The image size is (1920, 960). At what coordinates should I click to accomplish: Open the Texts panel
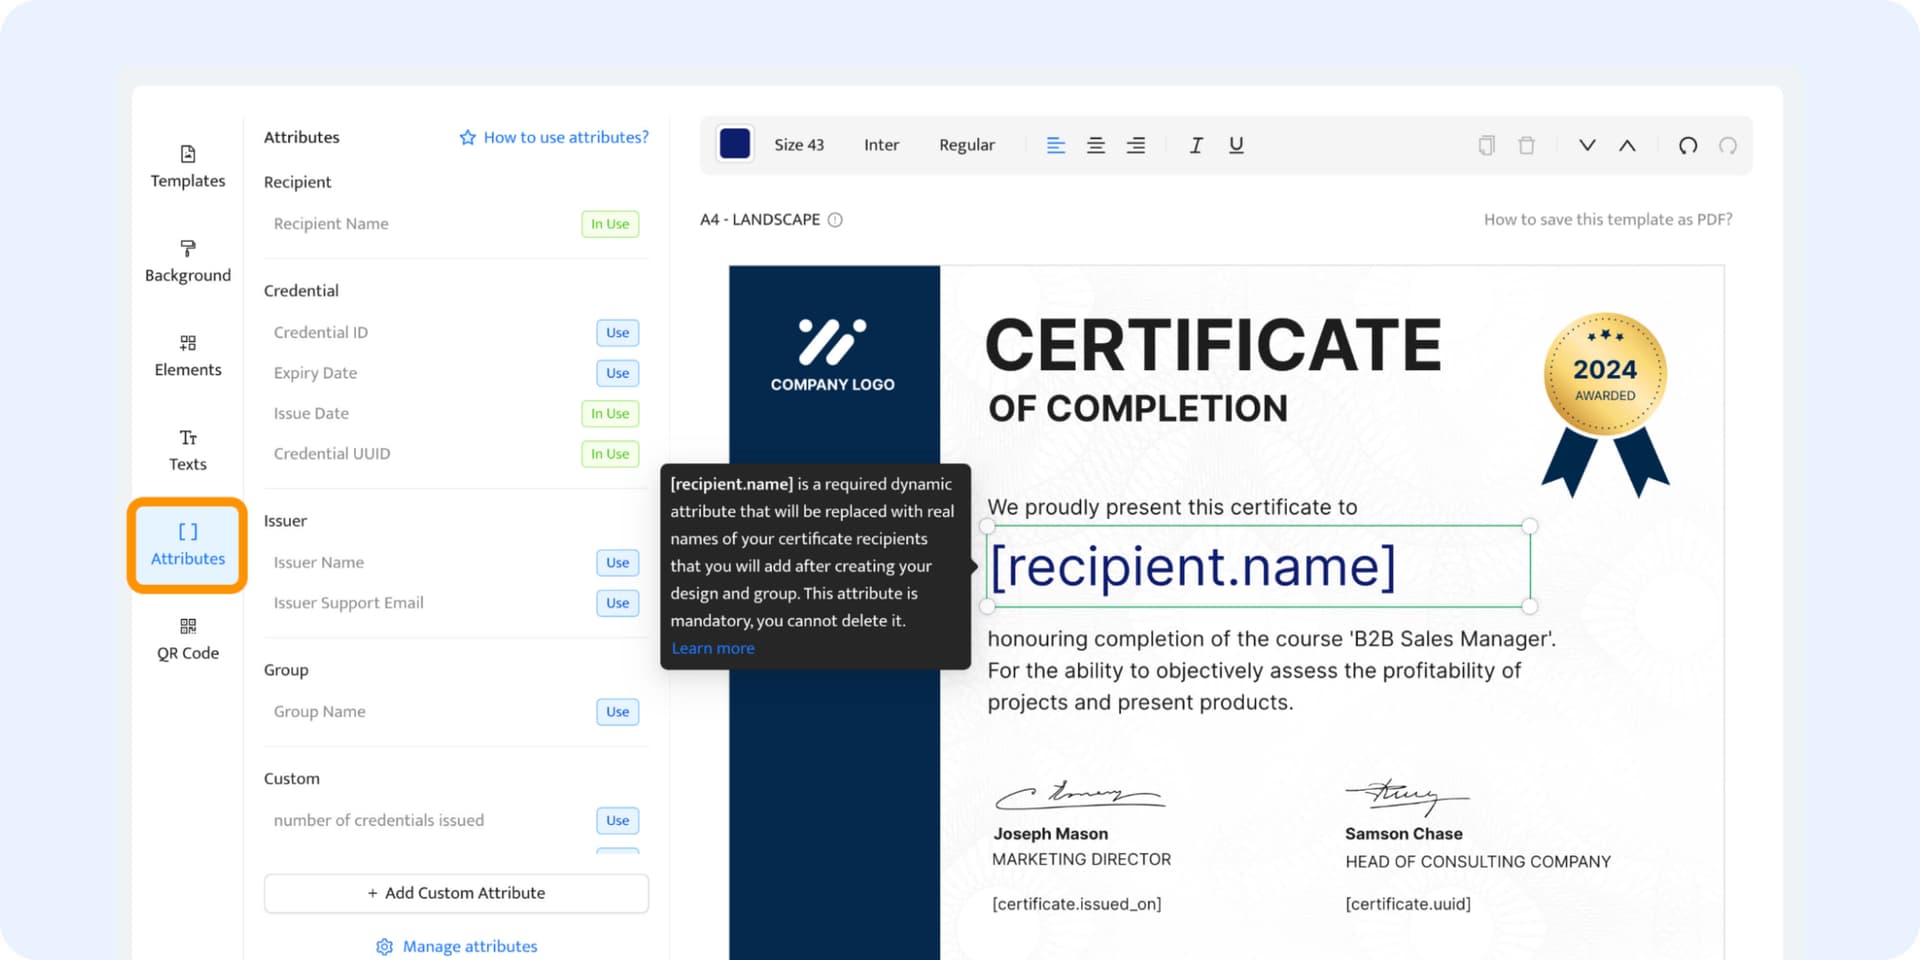point(187,449)
